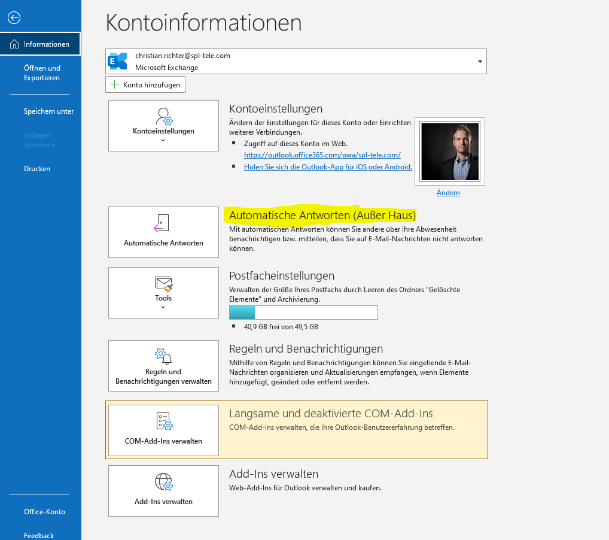Expand the account selection dropdown arrow
The height and width of the screenshot is (540, 609).
coord(480,61)
